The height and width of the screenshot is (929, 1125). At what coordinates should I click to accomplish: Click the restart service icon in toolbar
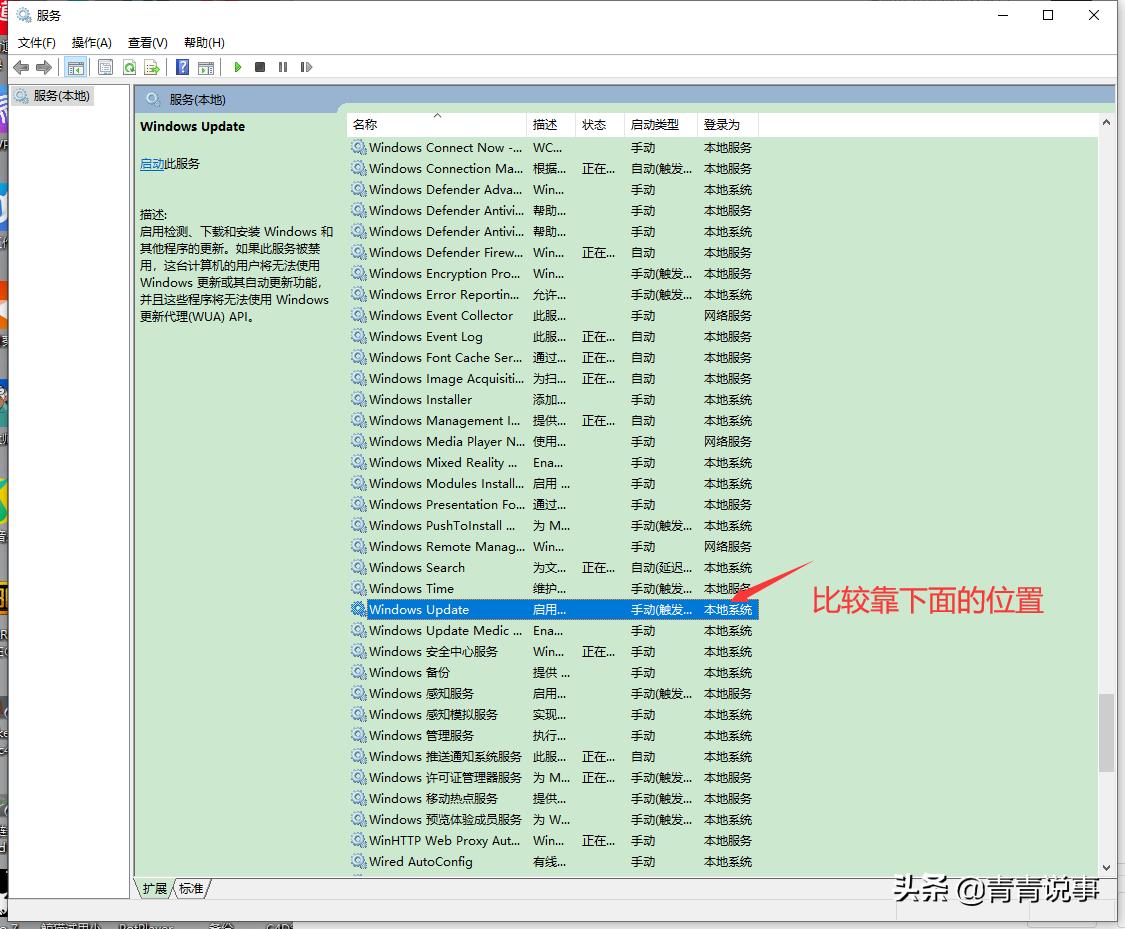coord(307,67)
